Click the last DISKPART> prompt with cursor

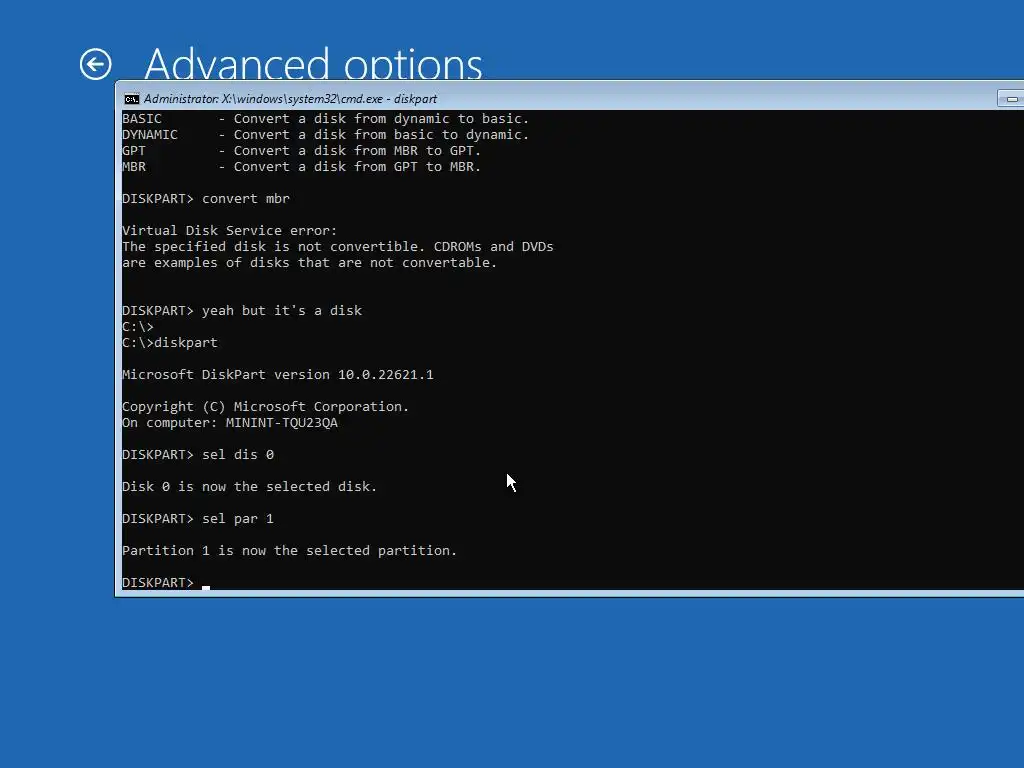(166, 583)
